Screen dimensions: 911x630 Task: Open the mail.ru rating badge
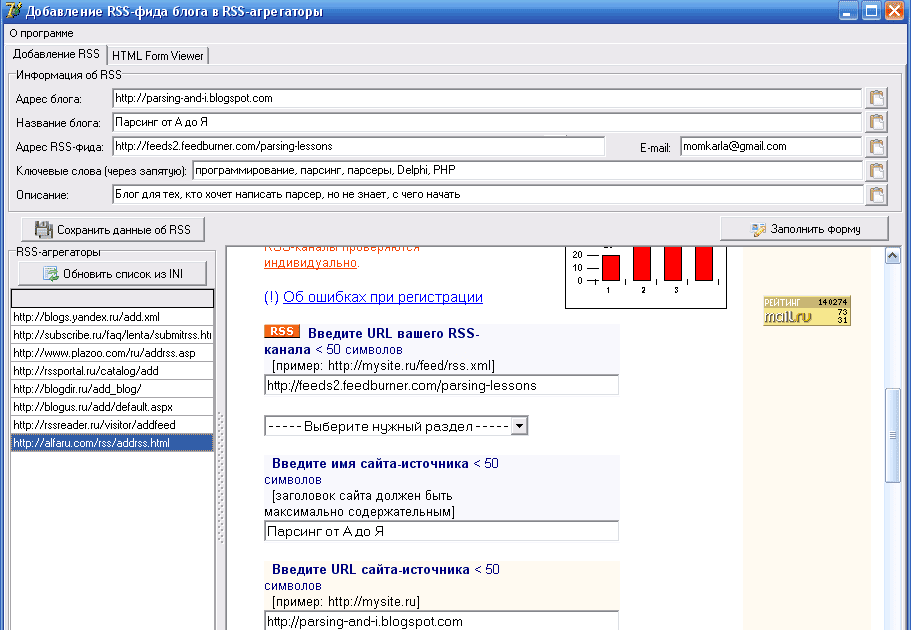click(x=806, y=310)
